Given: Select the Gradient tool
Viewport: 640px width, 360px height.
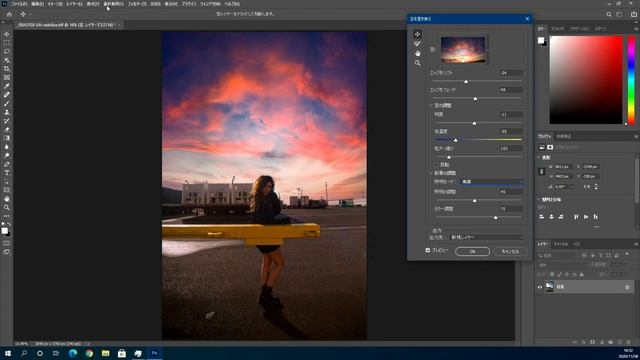Looking at the screenshot, I should click(x=7, y=138).
